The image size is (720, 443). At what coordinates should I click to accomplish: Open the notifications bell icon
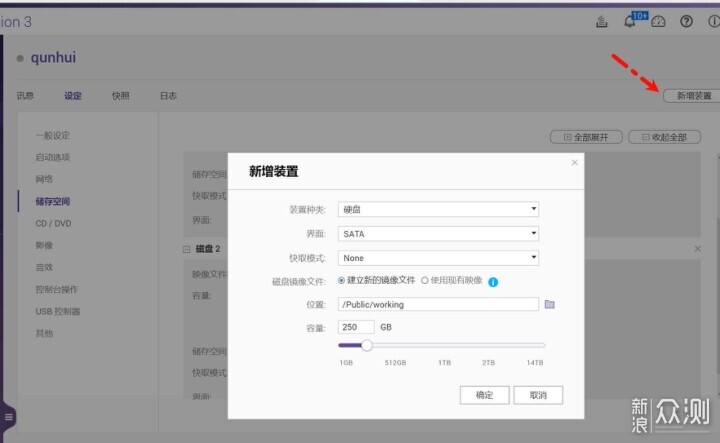pos(630,21)
